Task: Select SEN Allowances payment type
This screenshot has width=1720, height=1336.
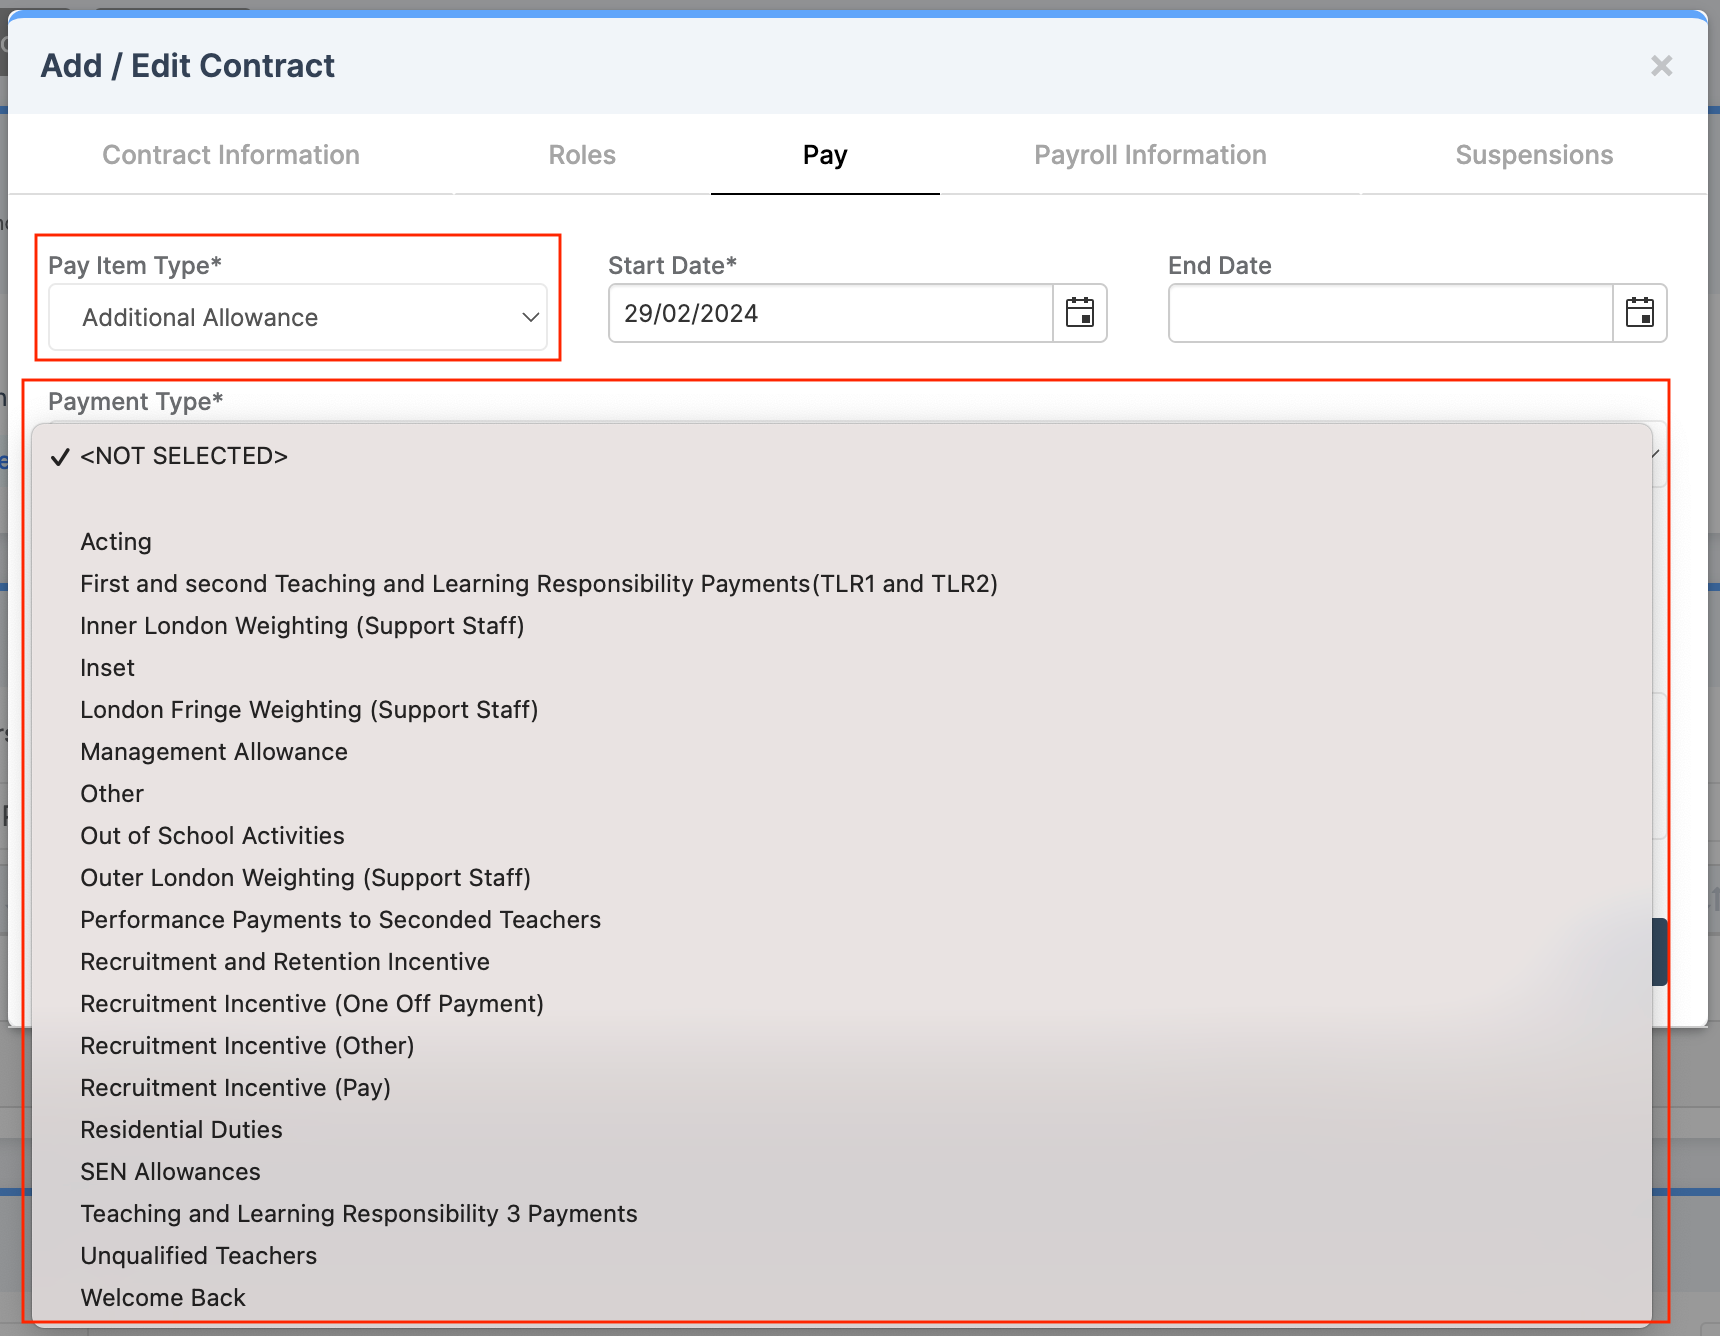Action: 170,1172
